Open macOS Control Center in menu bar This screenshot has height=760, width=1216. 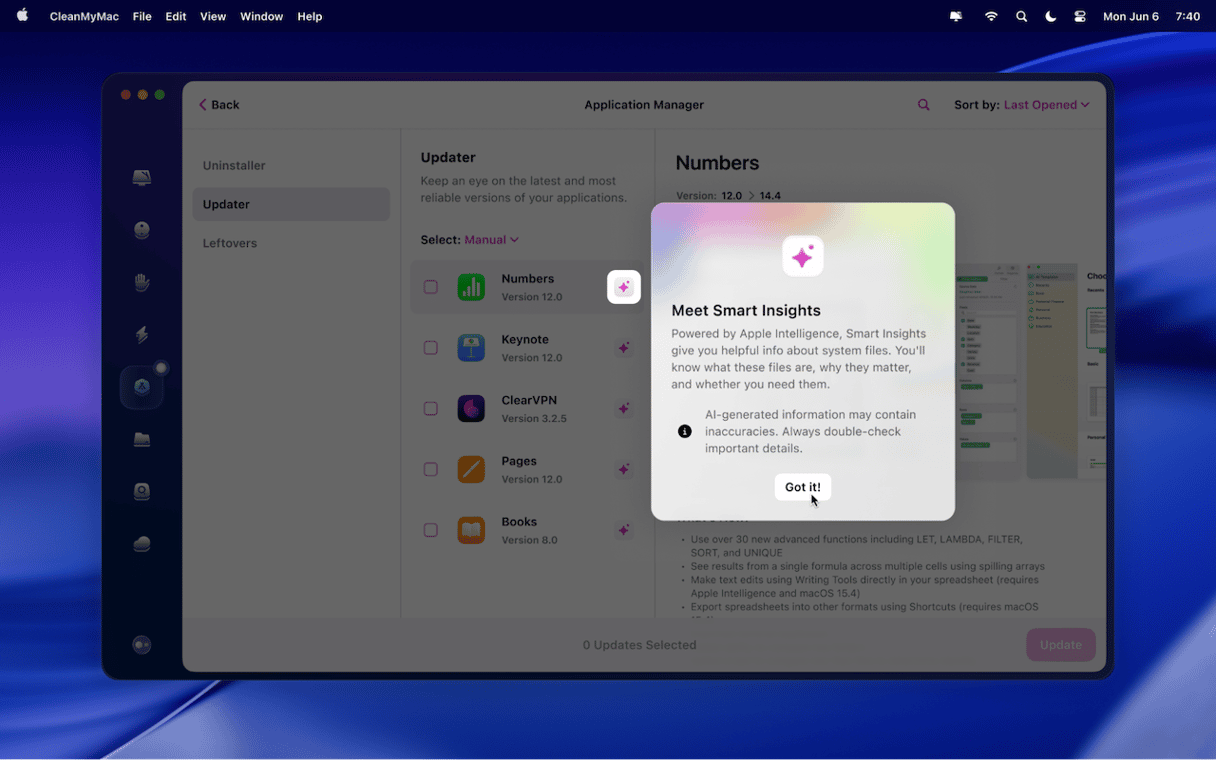1080,17
